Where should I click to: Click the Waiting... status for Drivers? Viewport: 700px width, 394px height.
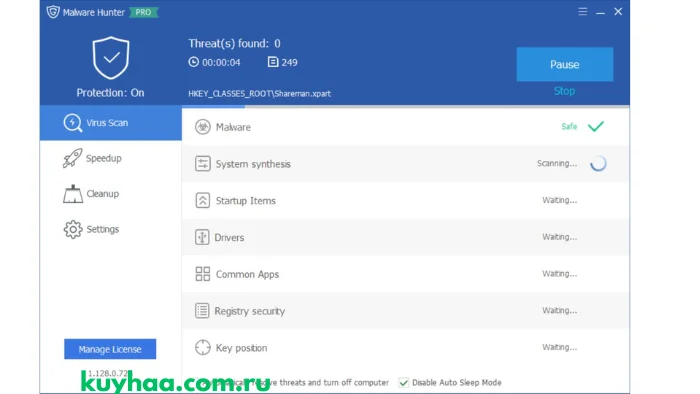click(x=559, y=237)
